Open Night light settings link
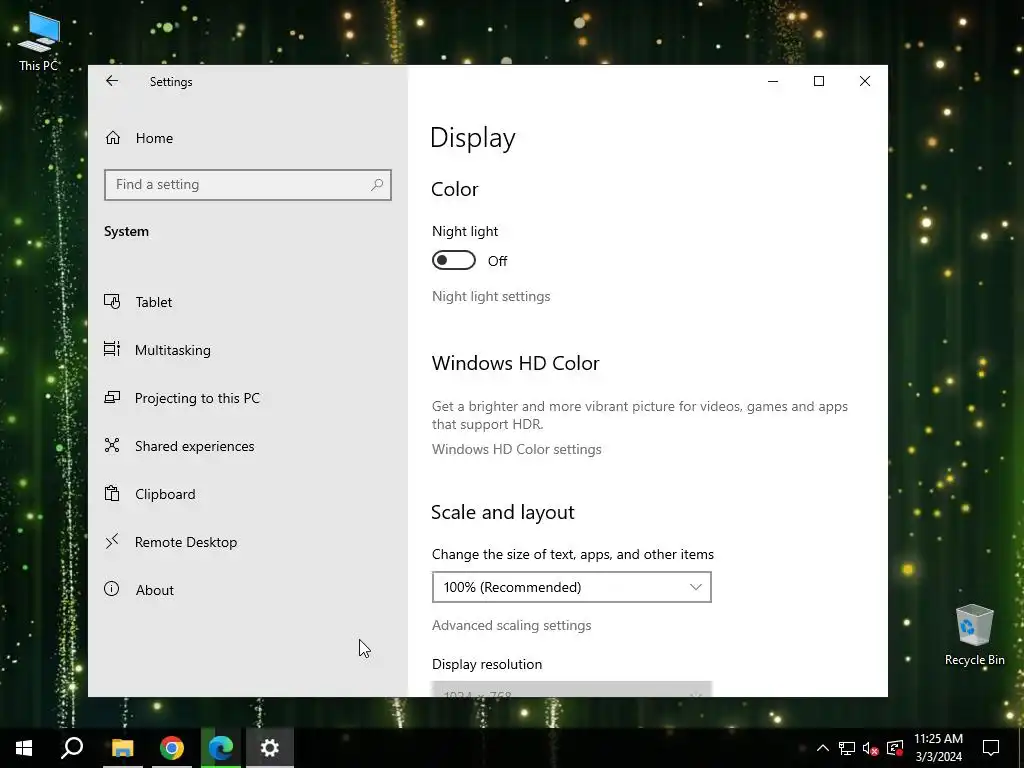 [491, 296]
